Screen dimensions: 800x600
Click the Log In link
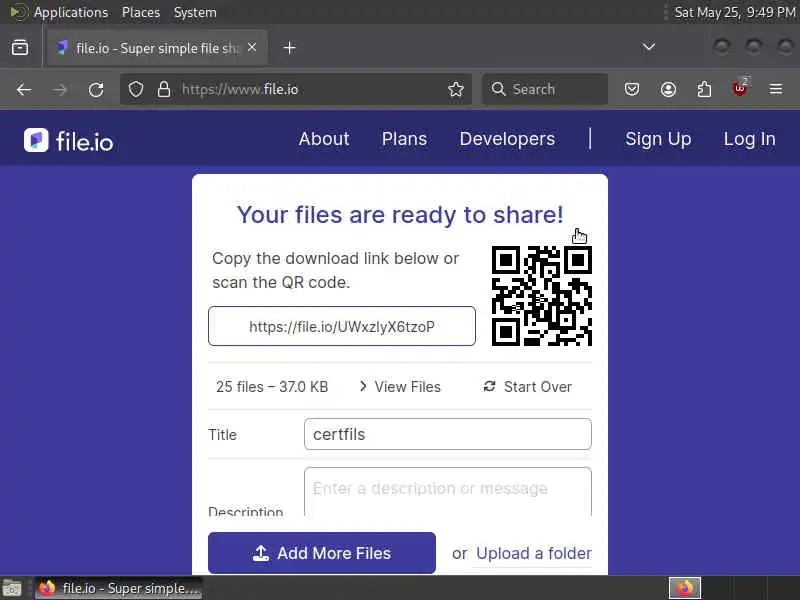pyautogui.click(x=749, y=139)
